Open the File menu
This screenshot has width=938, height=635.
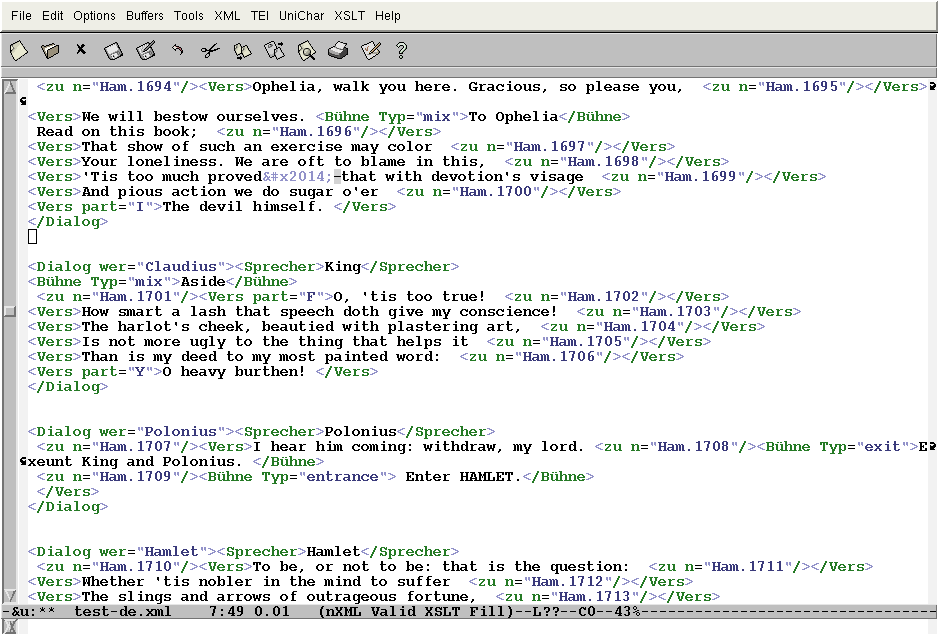pyautogui.click(x=21, y=15)
